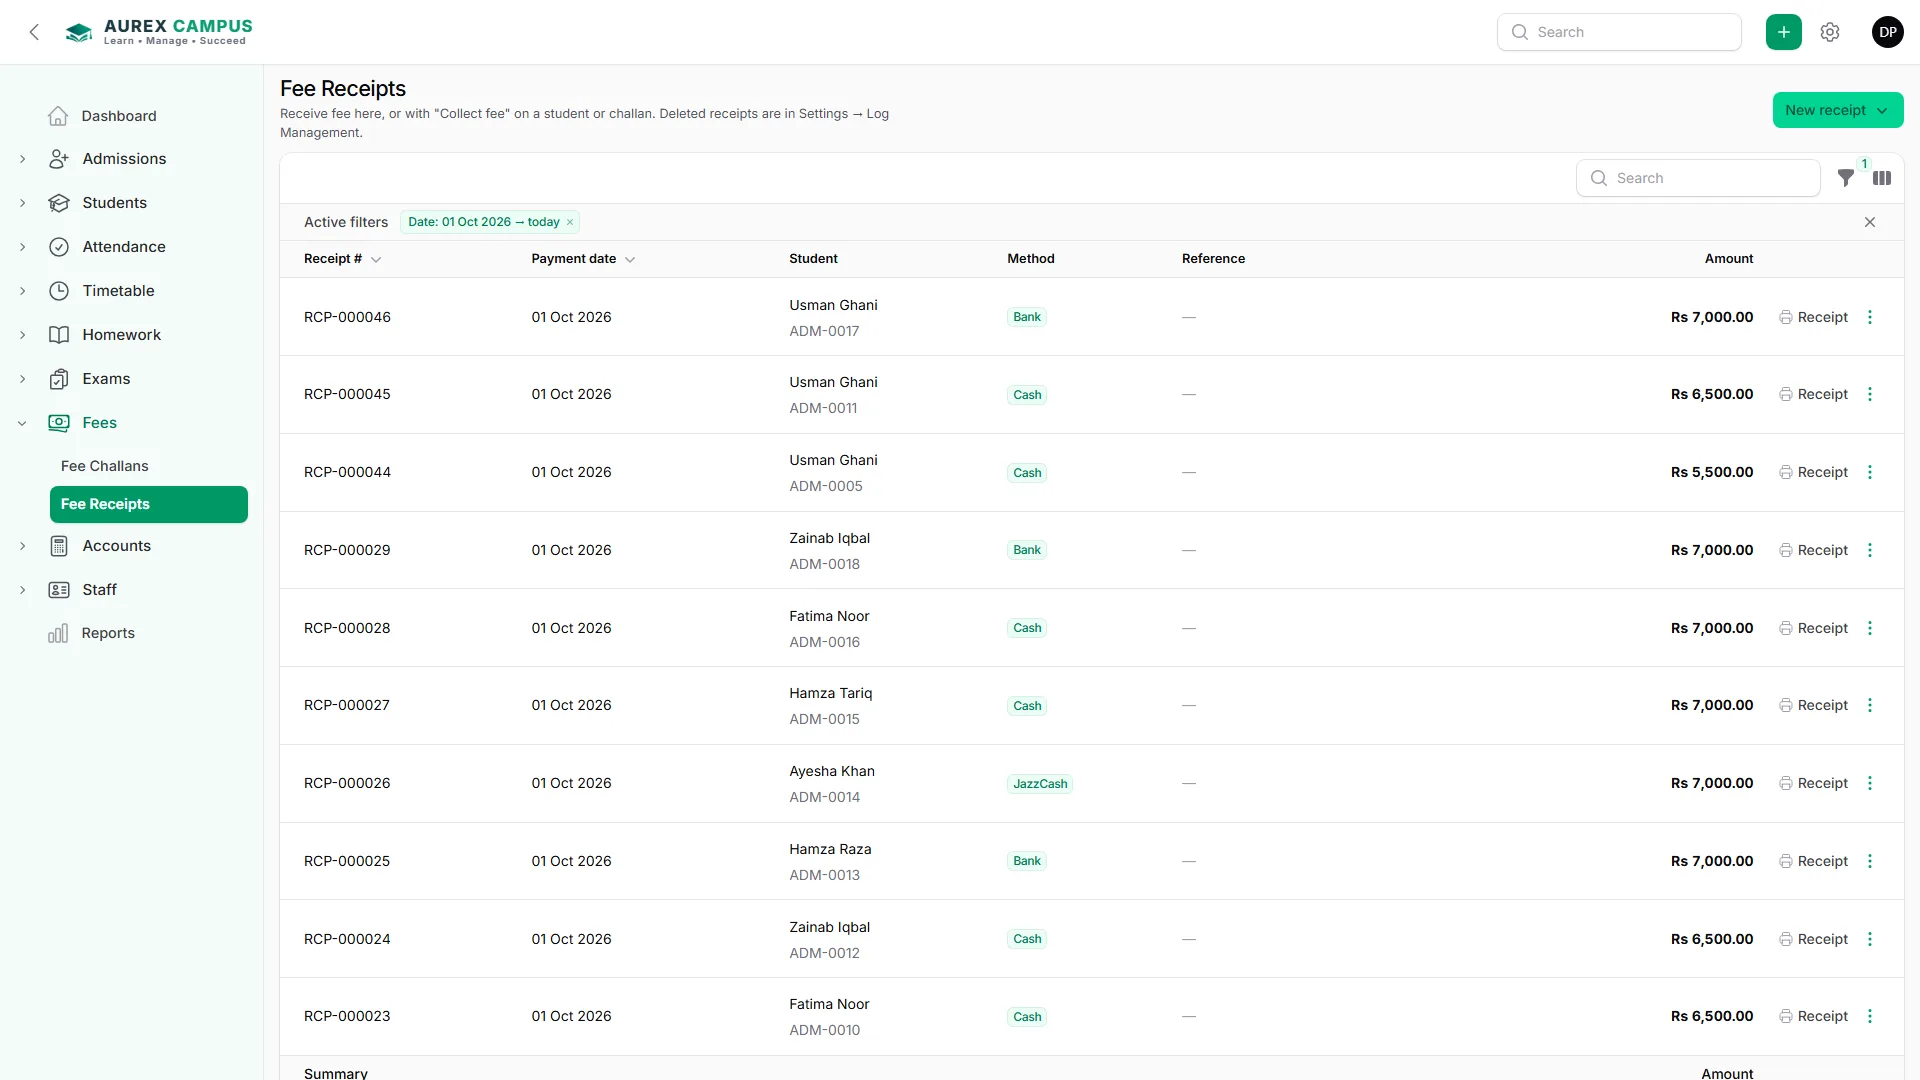
Task: Open the New receipt dropdown
Action: click(x=1837, y=110)
